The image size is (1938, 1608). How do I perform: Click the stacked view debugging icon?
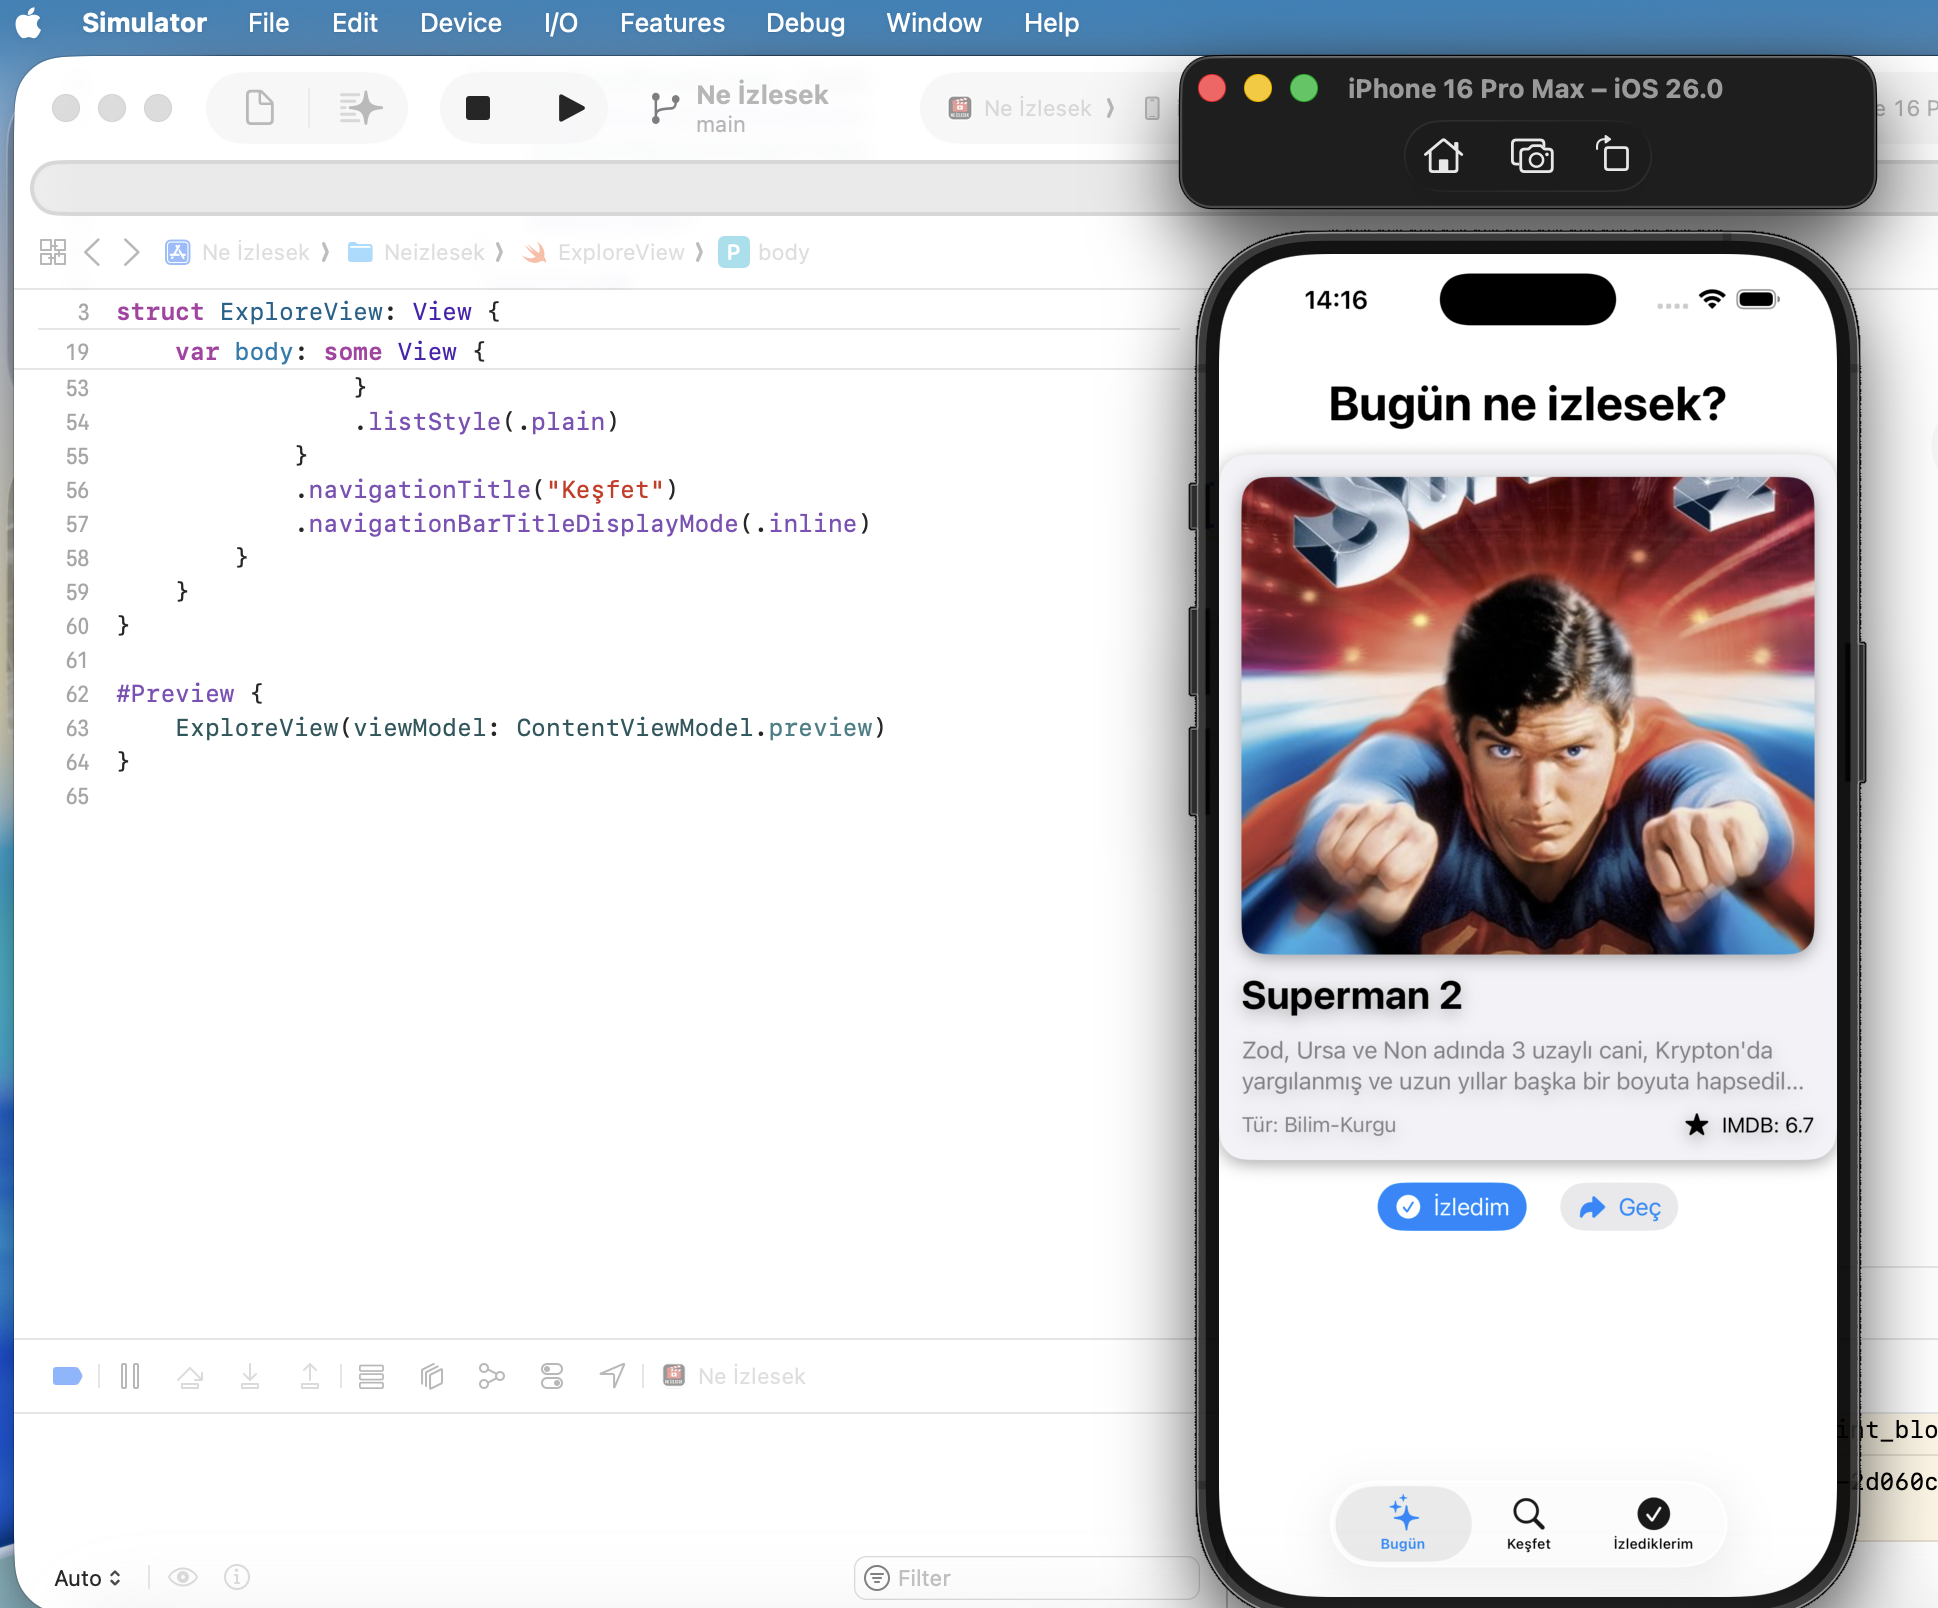coord(371,1376)
